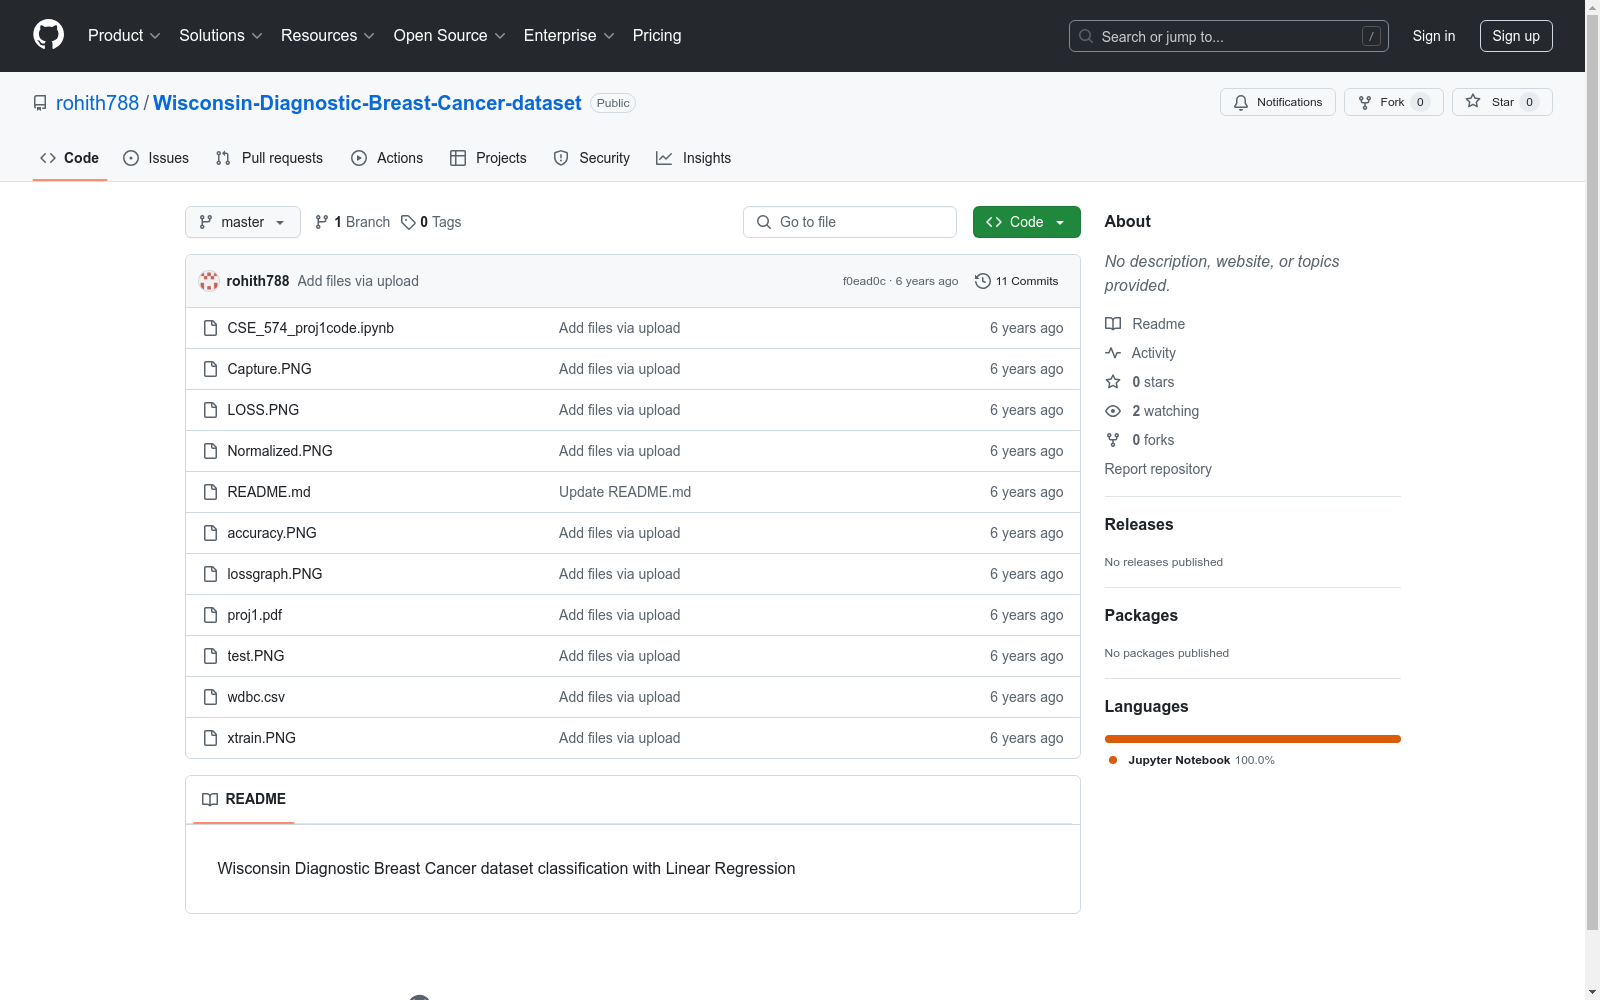
Task: Click the book icon beside Readme in About
Action: (1113, 324)
